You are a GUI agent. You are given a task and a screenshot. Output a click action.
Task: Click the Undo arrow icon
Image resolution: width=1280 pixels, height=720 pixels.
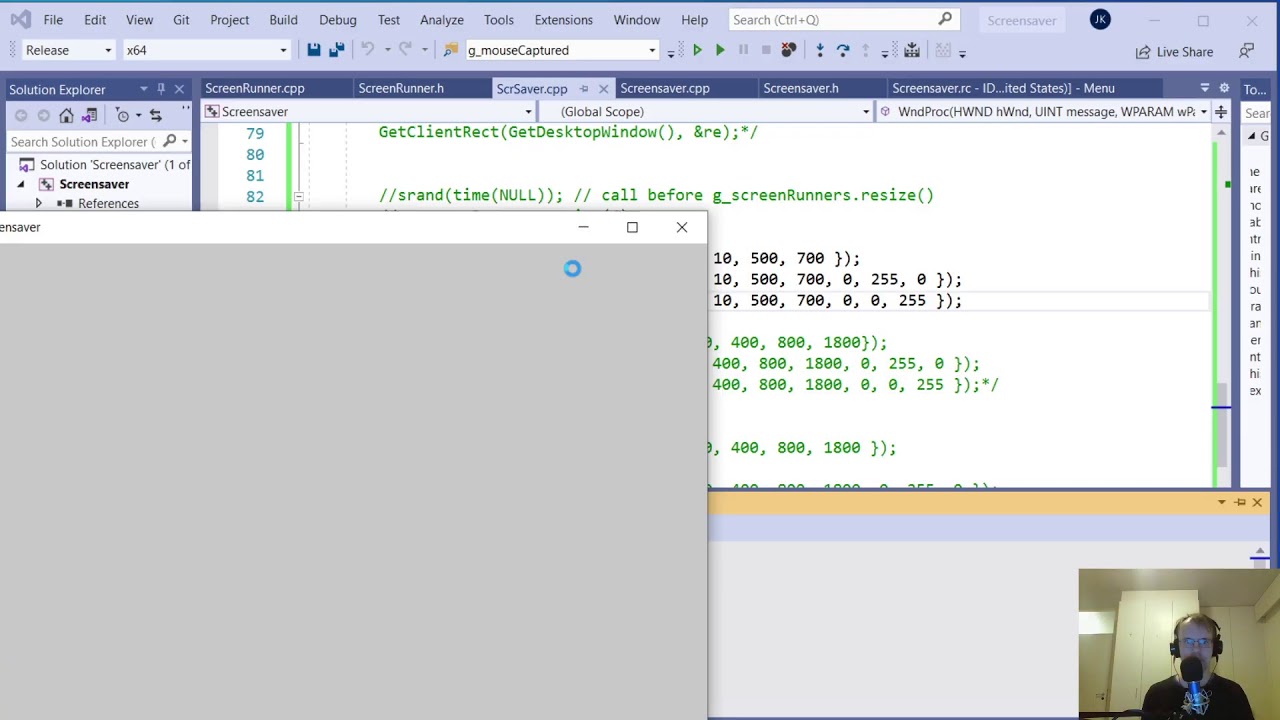click(x=367, y=50)
